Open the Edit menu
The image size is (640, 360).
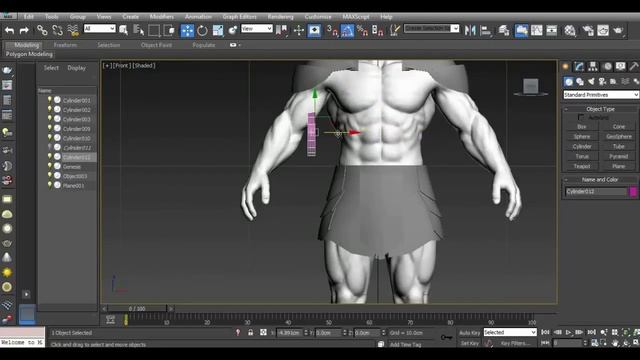[x=29, y=17]
